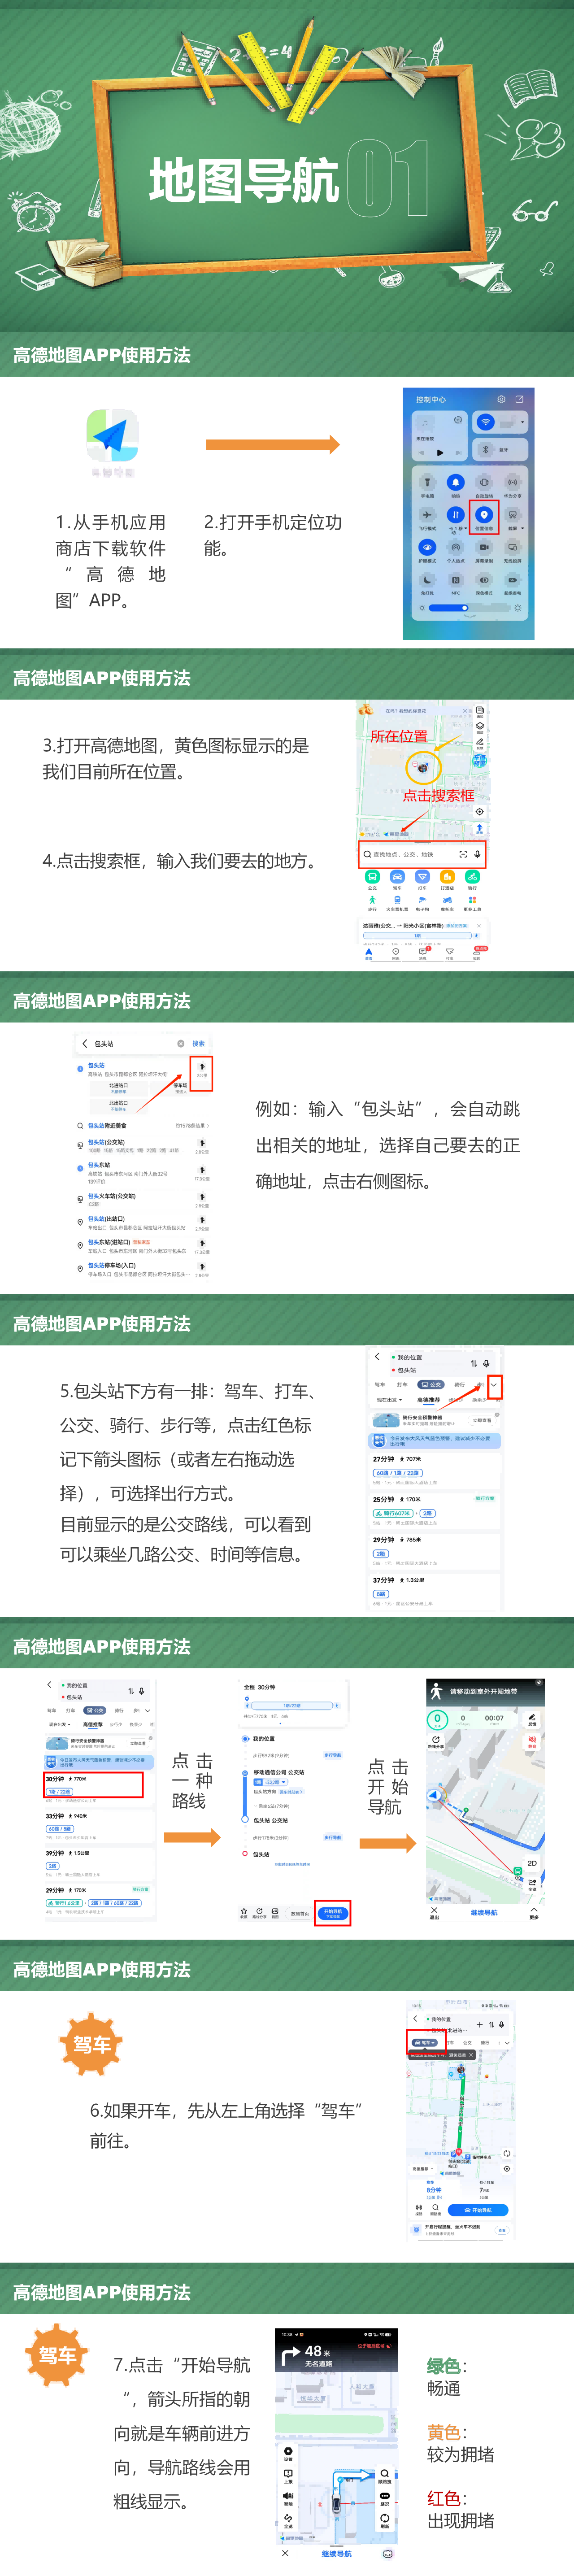This screenshot has width=574, height=2576.
Task: Switch to the Messages (消息) bottom tab
Action: click(423, 954)
